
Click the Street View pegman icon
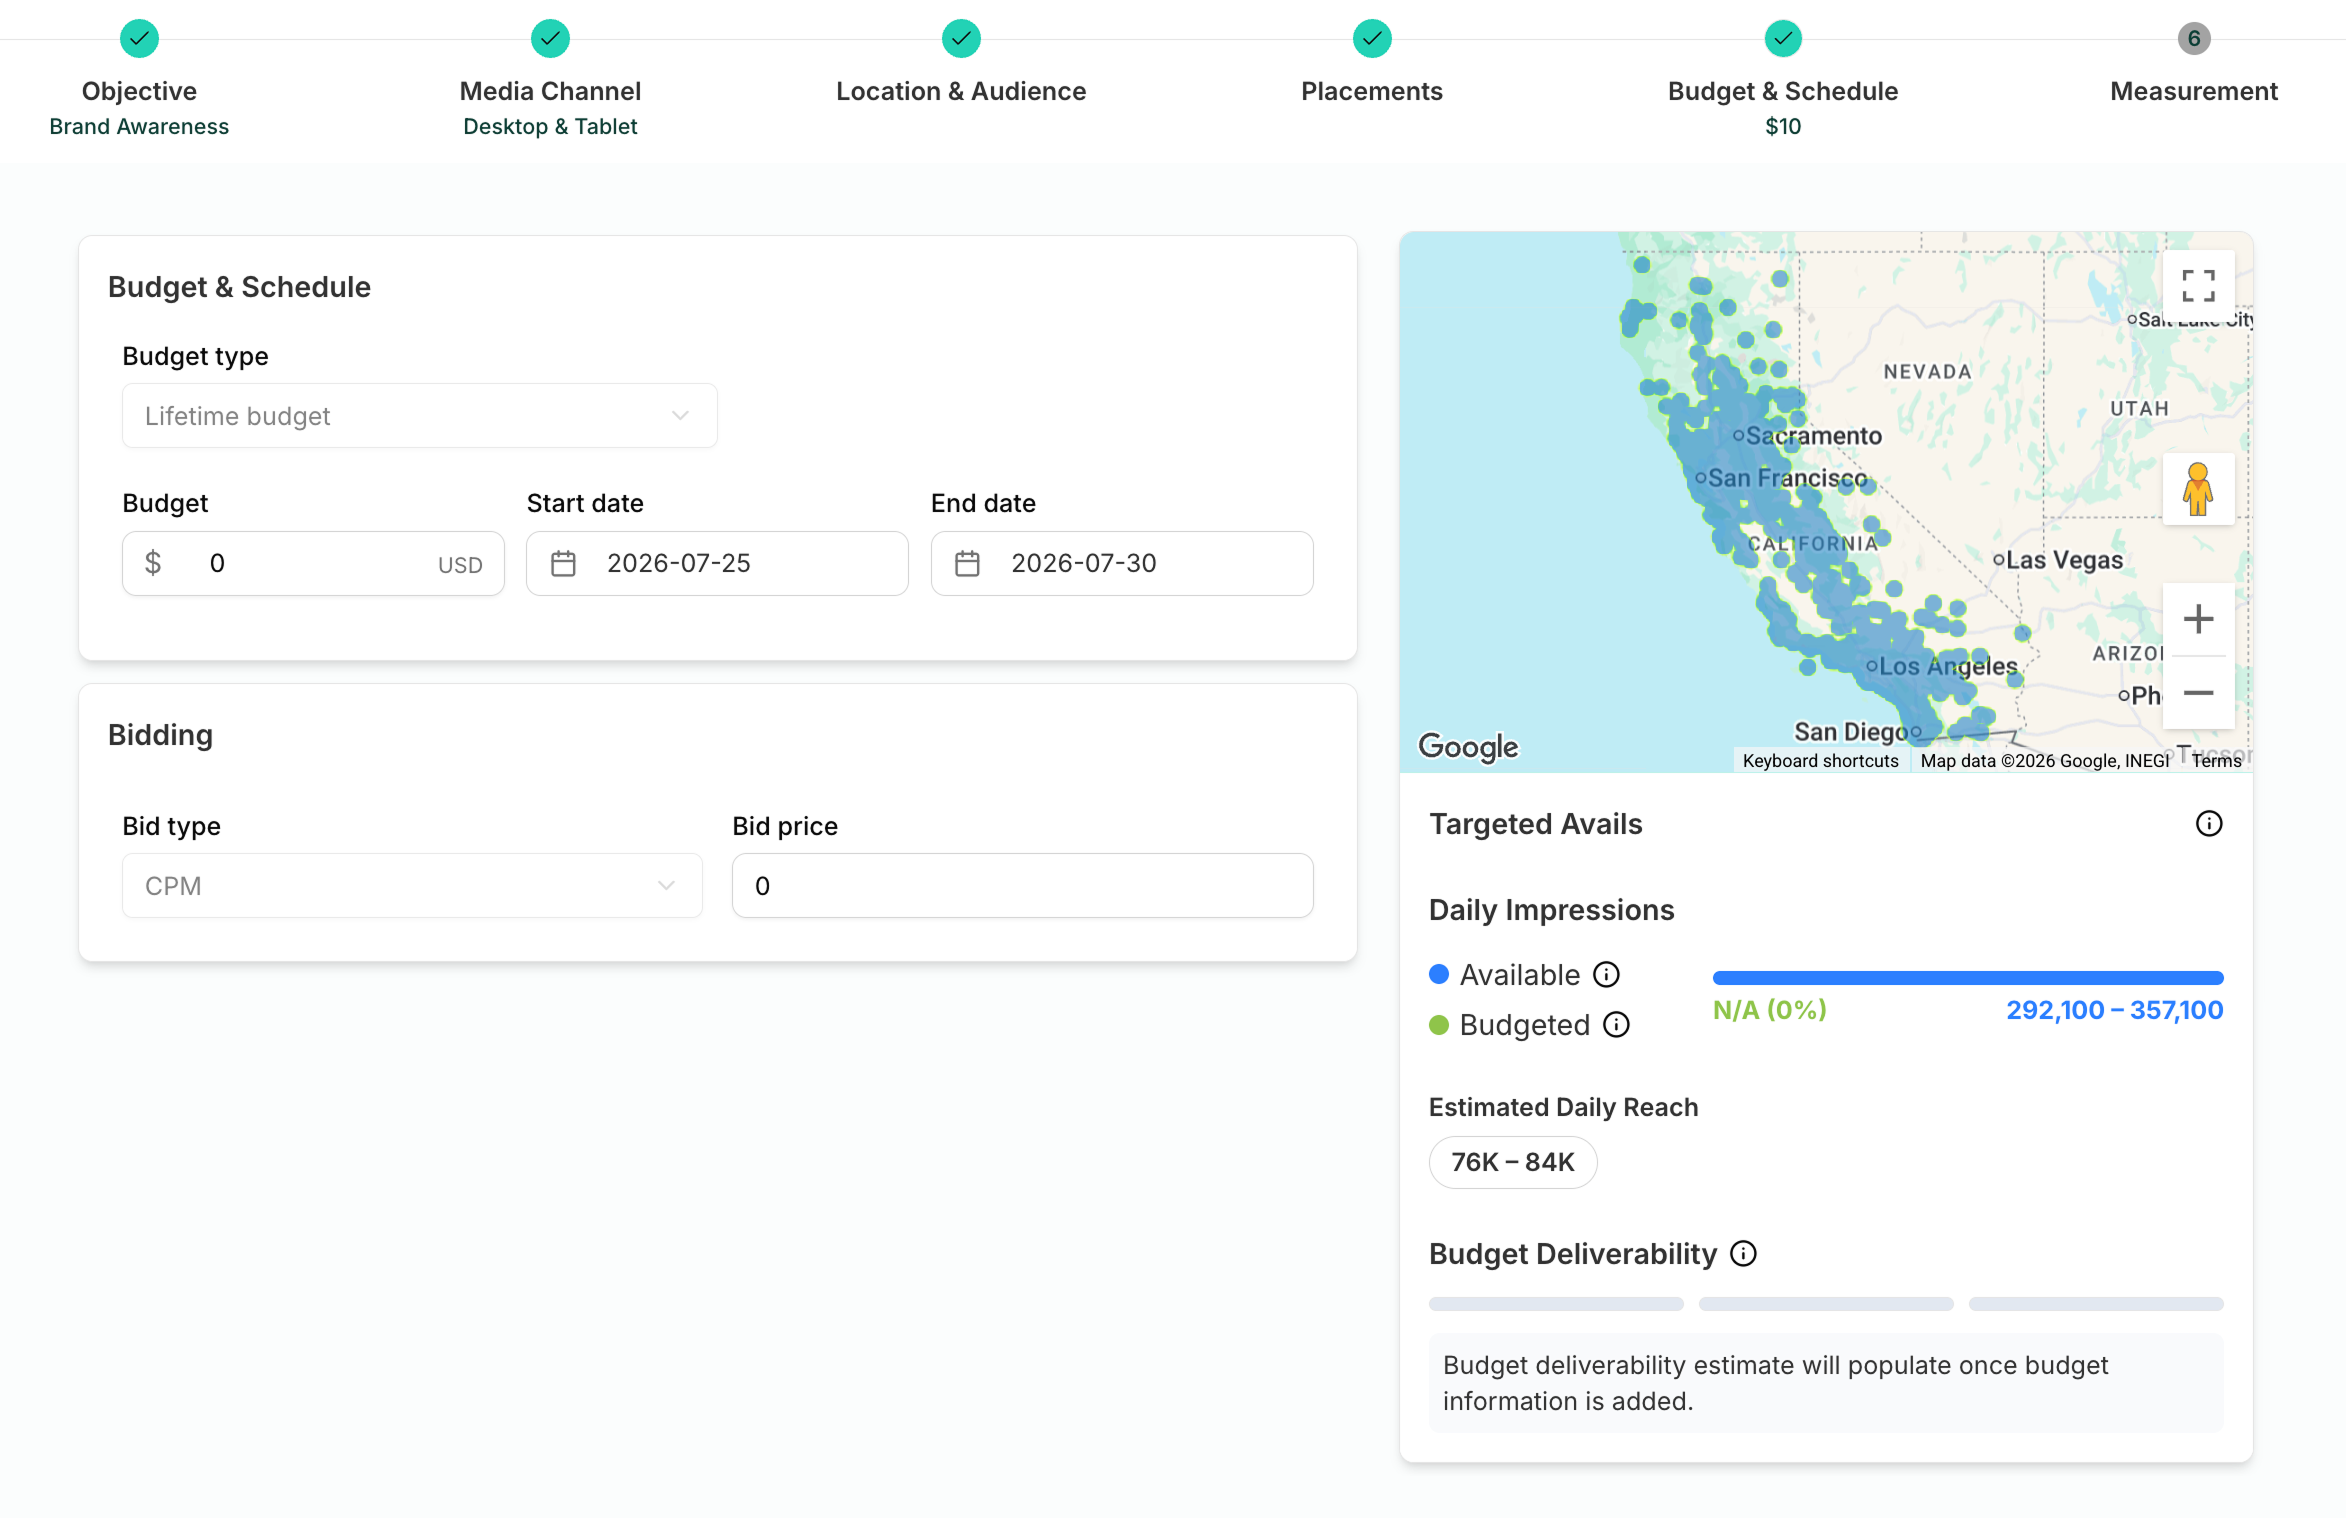2198,489
